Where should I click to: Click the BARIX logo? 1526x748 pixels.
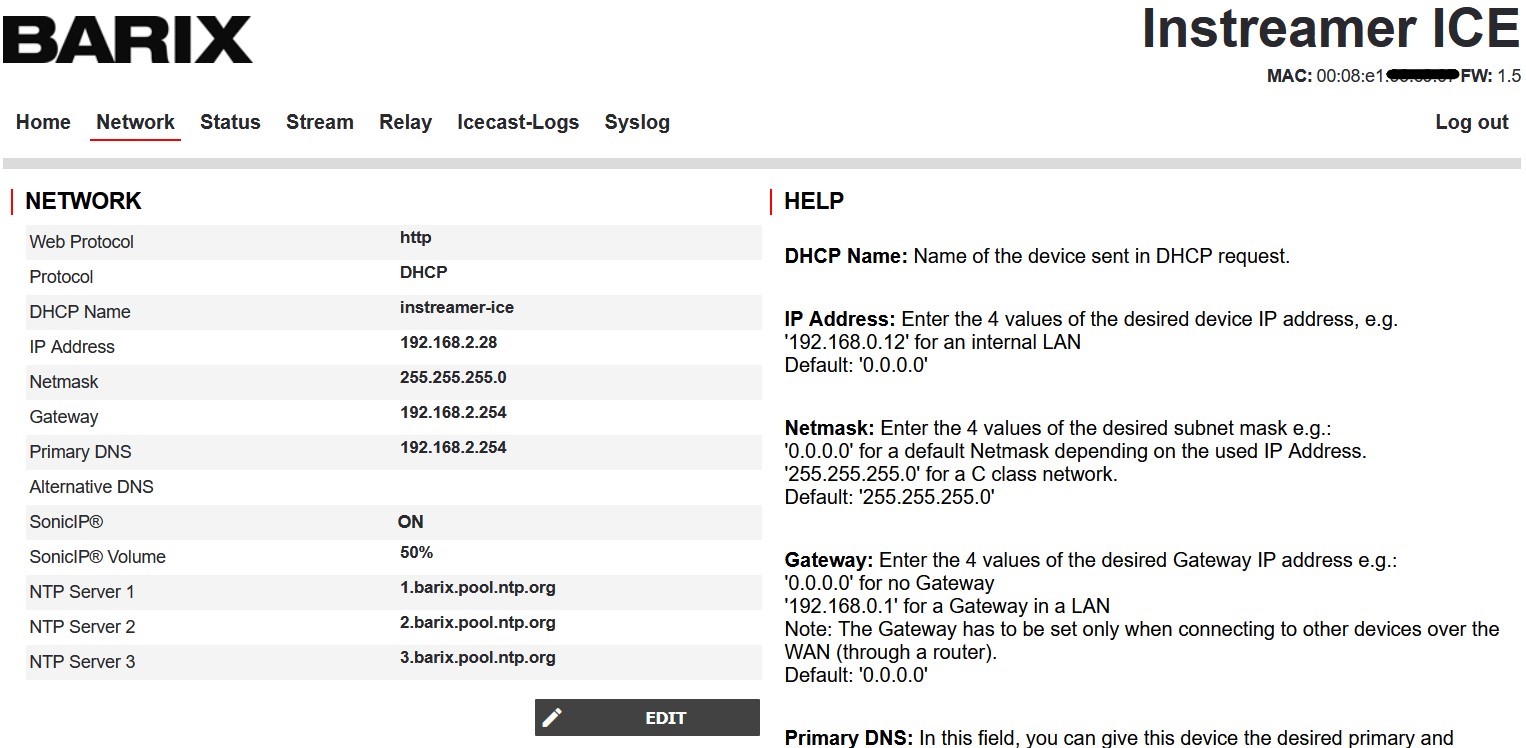[x=128, y=40]
